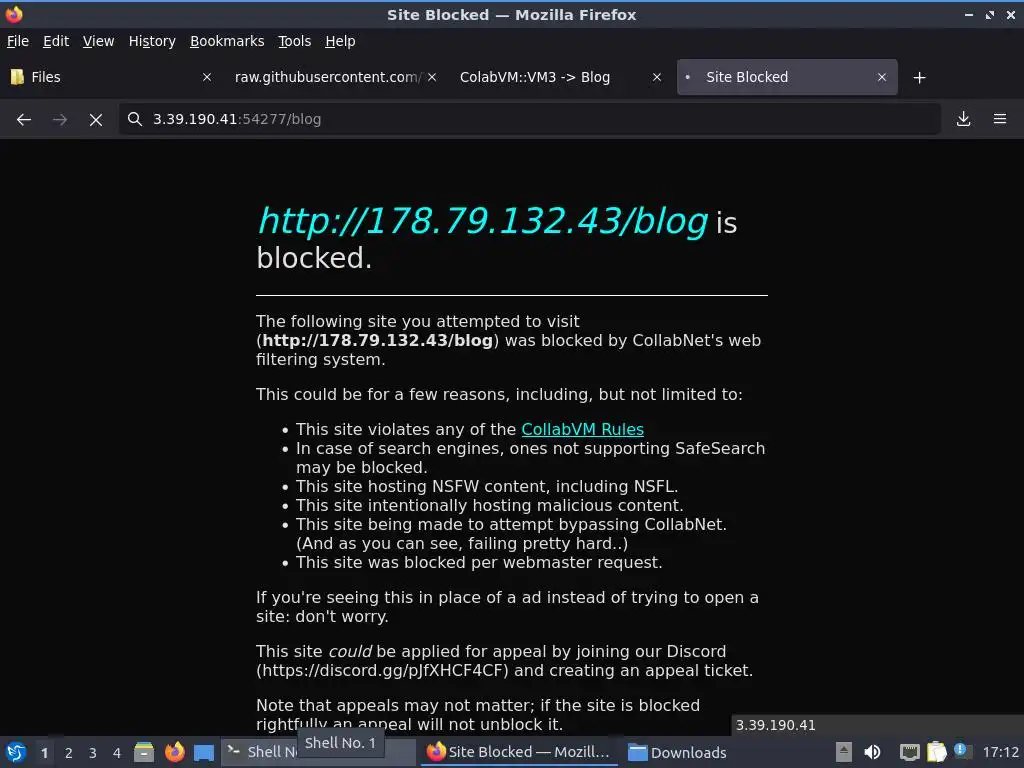Minimize the Firefox window

click(x=969, y=15)
